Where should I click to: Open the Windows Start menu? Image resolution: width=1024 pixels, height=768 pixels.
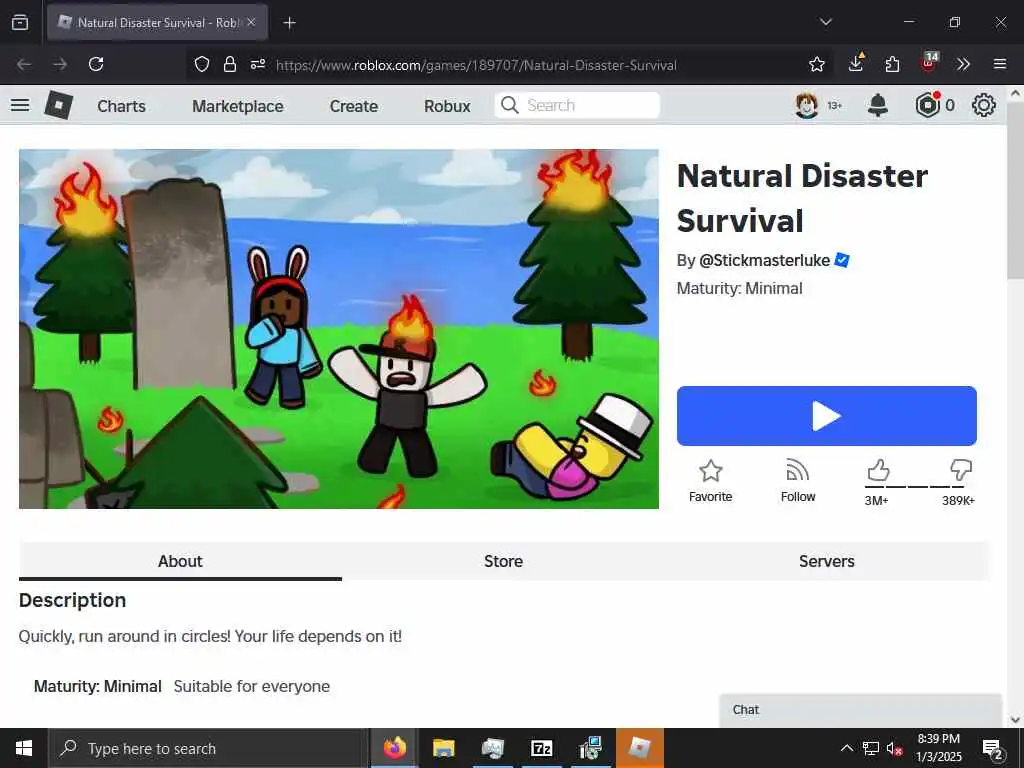coord(24,748)
